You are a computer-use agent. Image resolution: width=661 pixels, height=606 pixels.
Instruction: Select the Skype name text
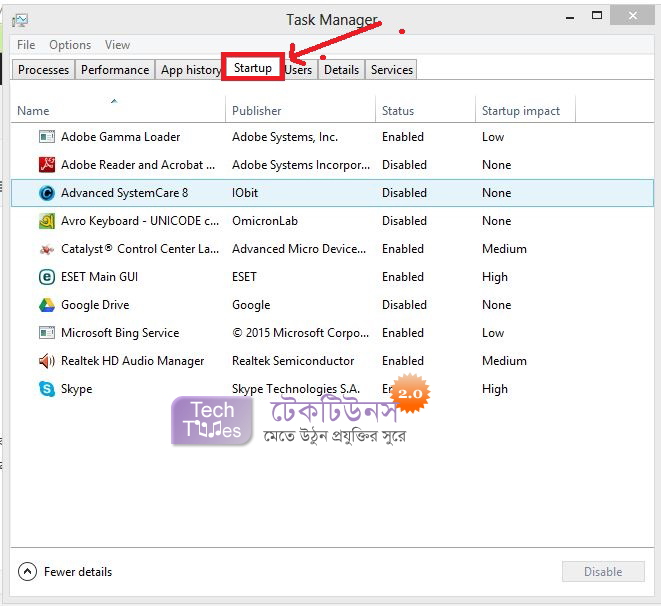pyautogui.click(x=76, y=389)
